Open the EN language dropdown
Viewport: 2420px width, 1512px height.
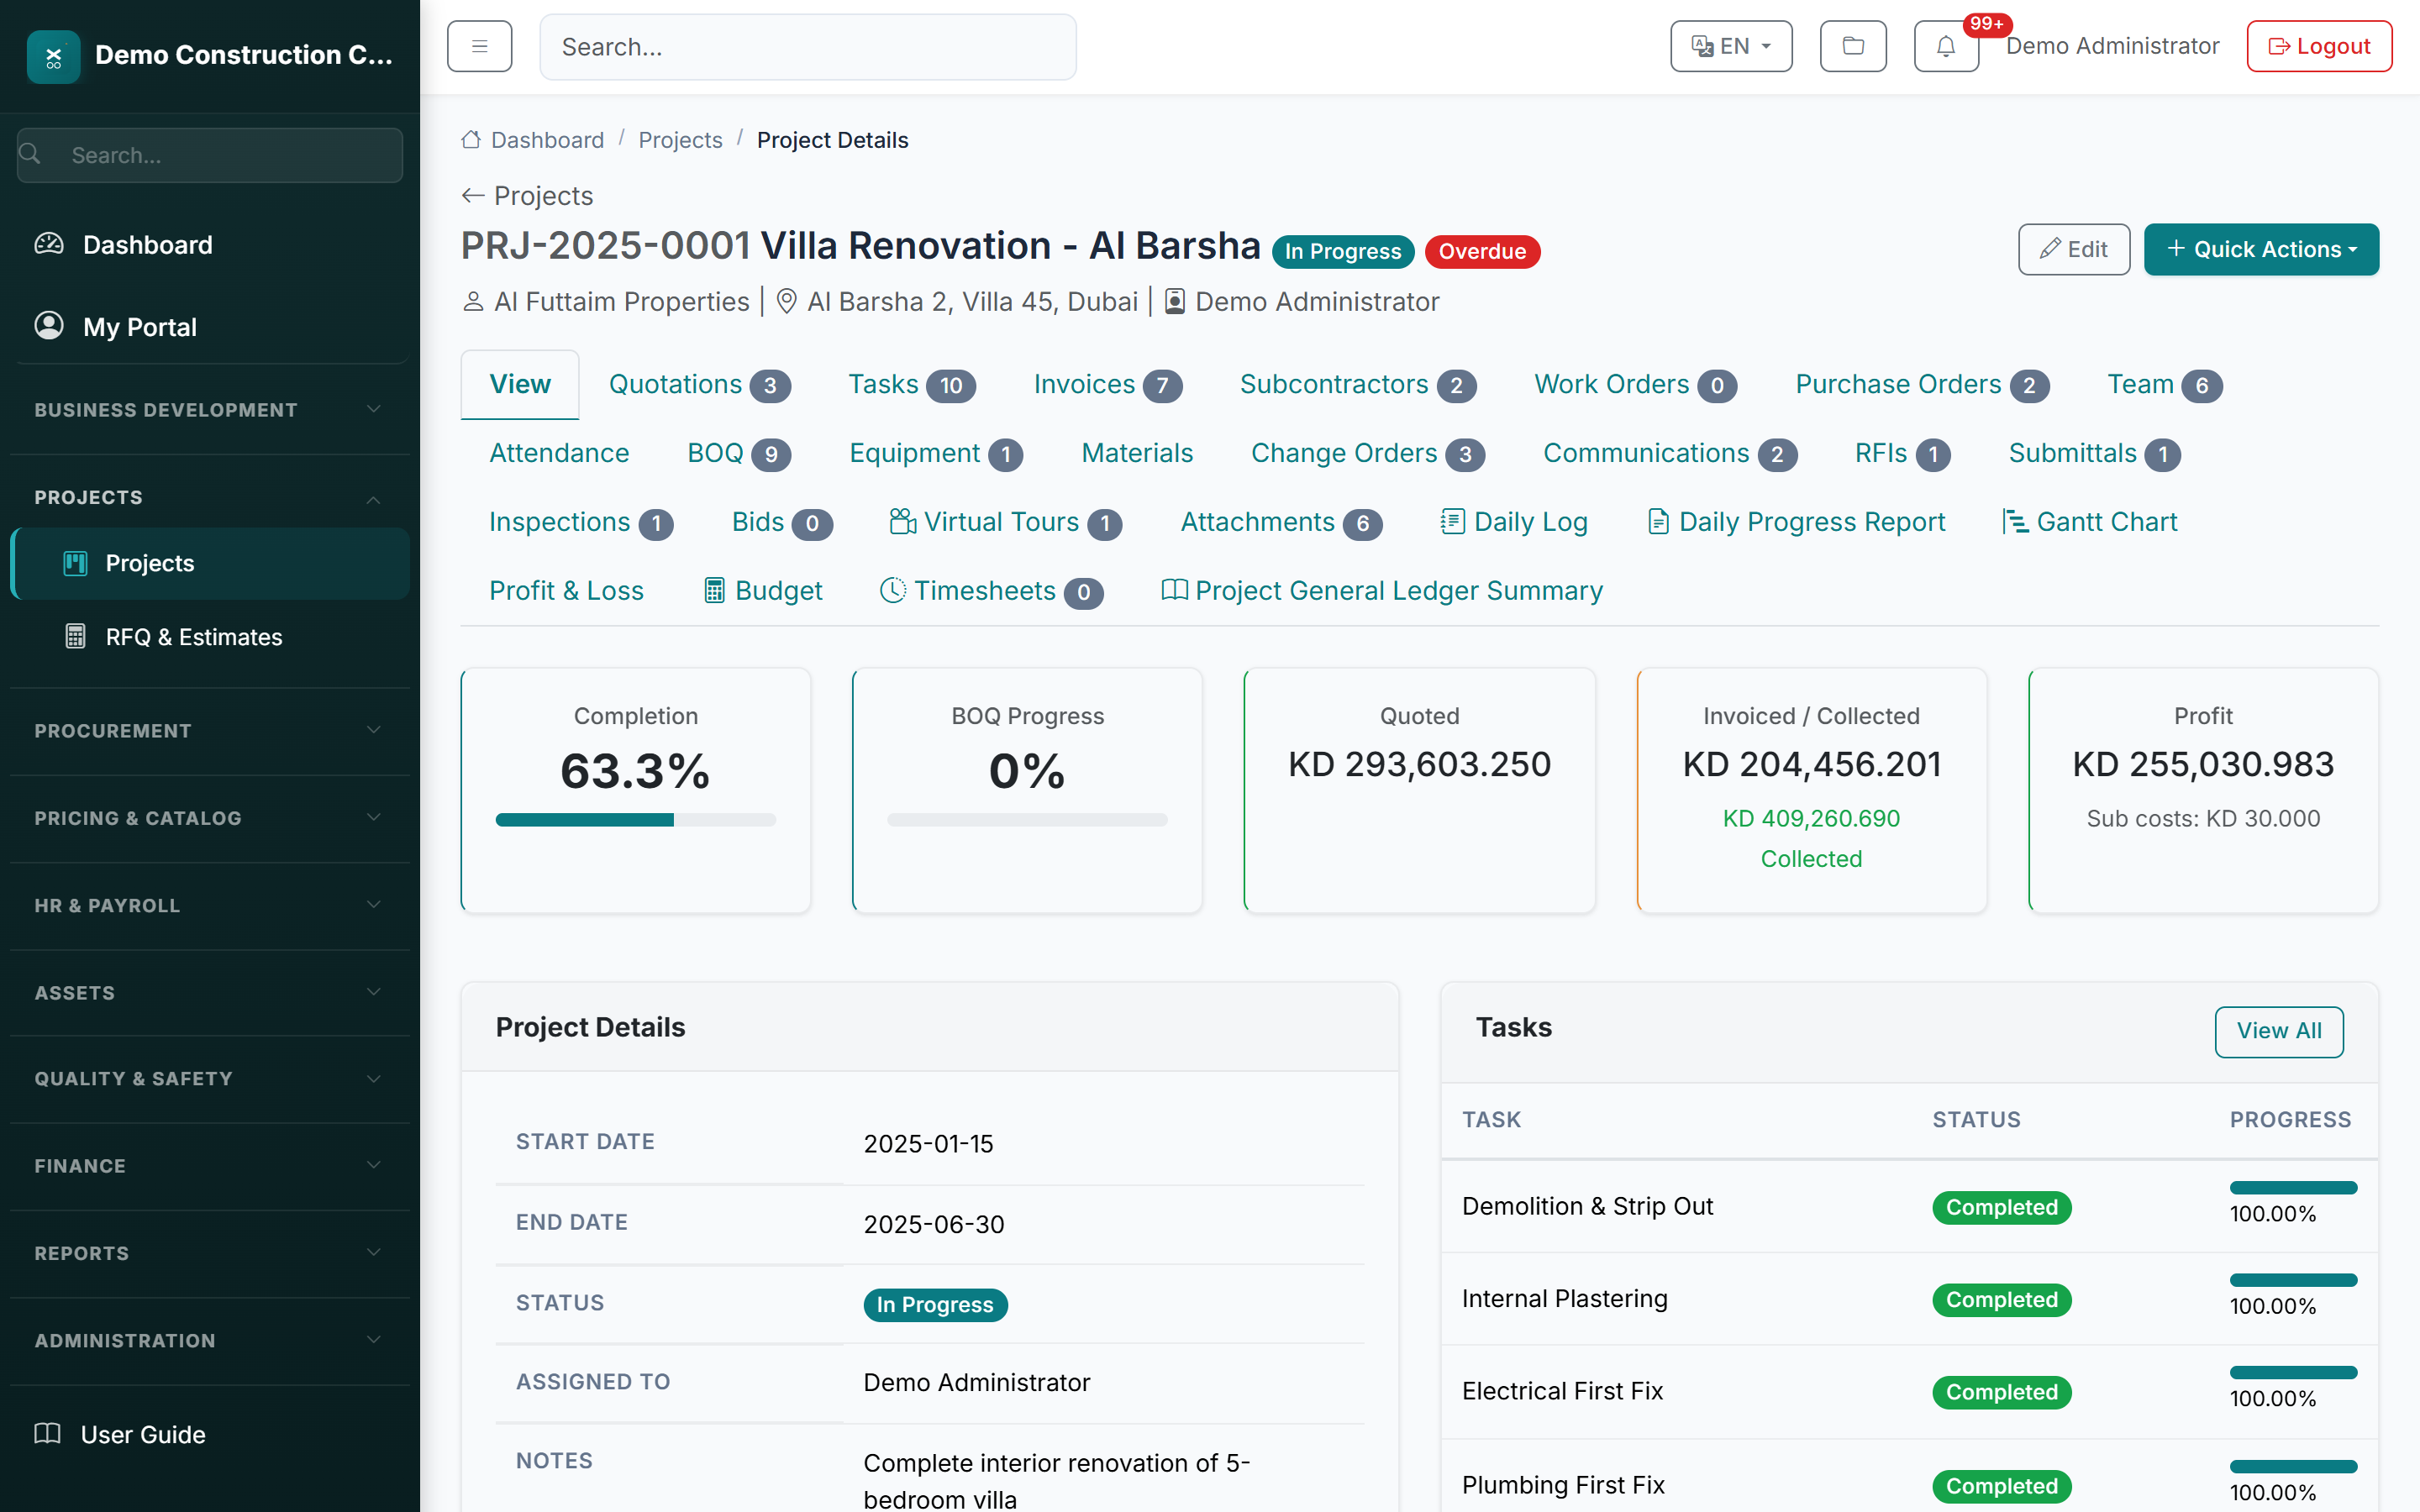(x=1731, y=46)
